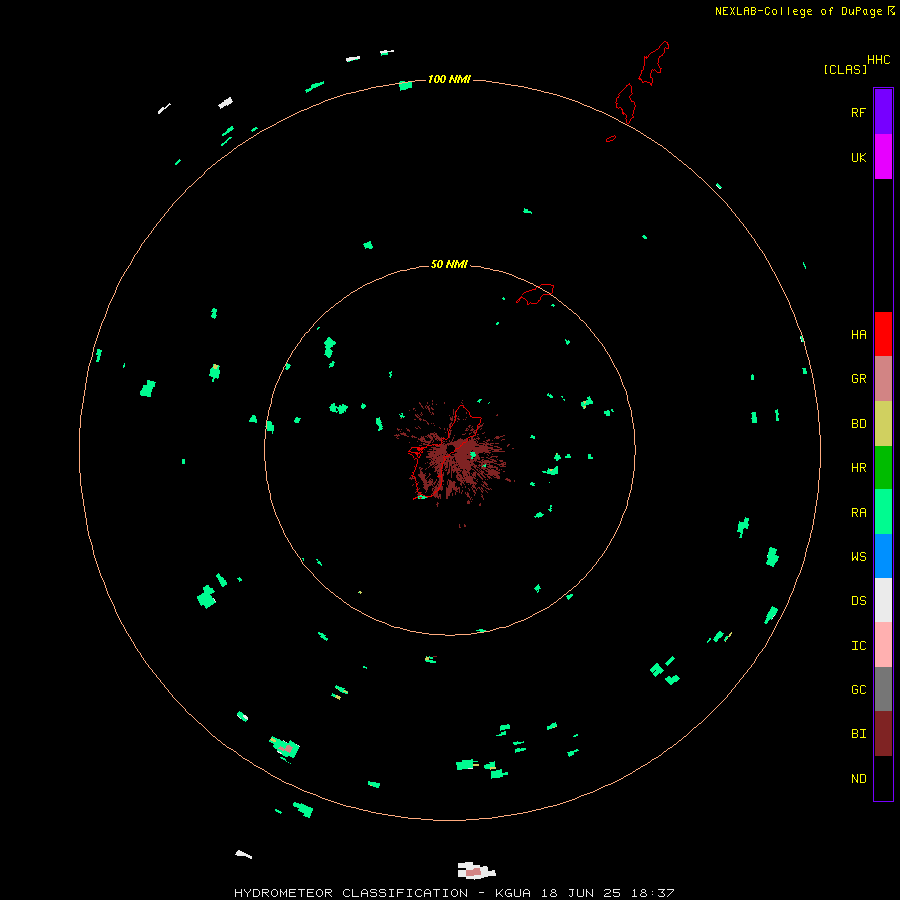Click the DS legend label
The height and width of the screenshot is (900, 900).
(x=858, y=600)
